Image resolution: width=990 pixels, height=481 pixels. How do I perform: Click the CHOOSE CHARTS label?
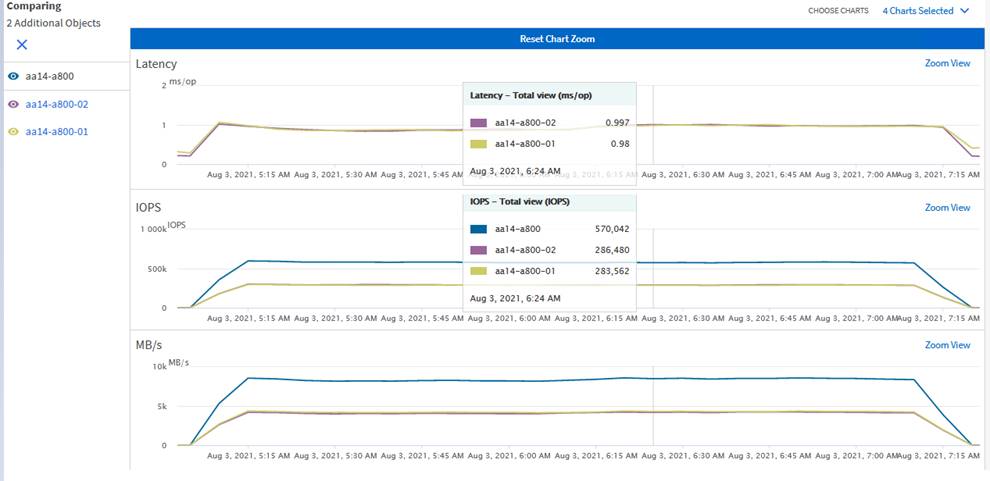pyautogui.click(x=838, y=11)
